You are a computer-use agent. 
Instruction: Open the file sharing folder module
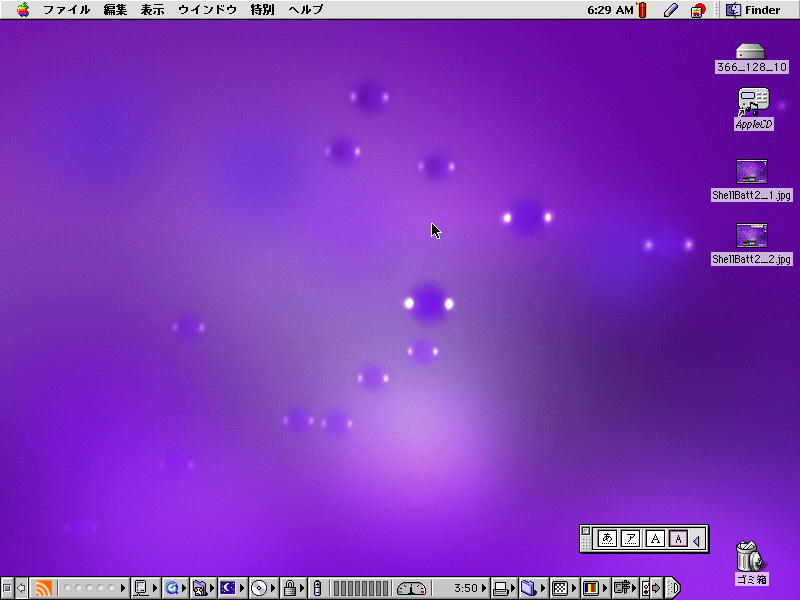[x=204, y=588]
